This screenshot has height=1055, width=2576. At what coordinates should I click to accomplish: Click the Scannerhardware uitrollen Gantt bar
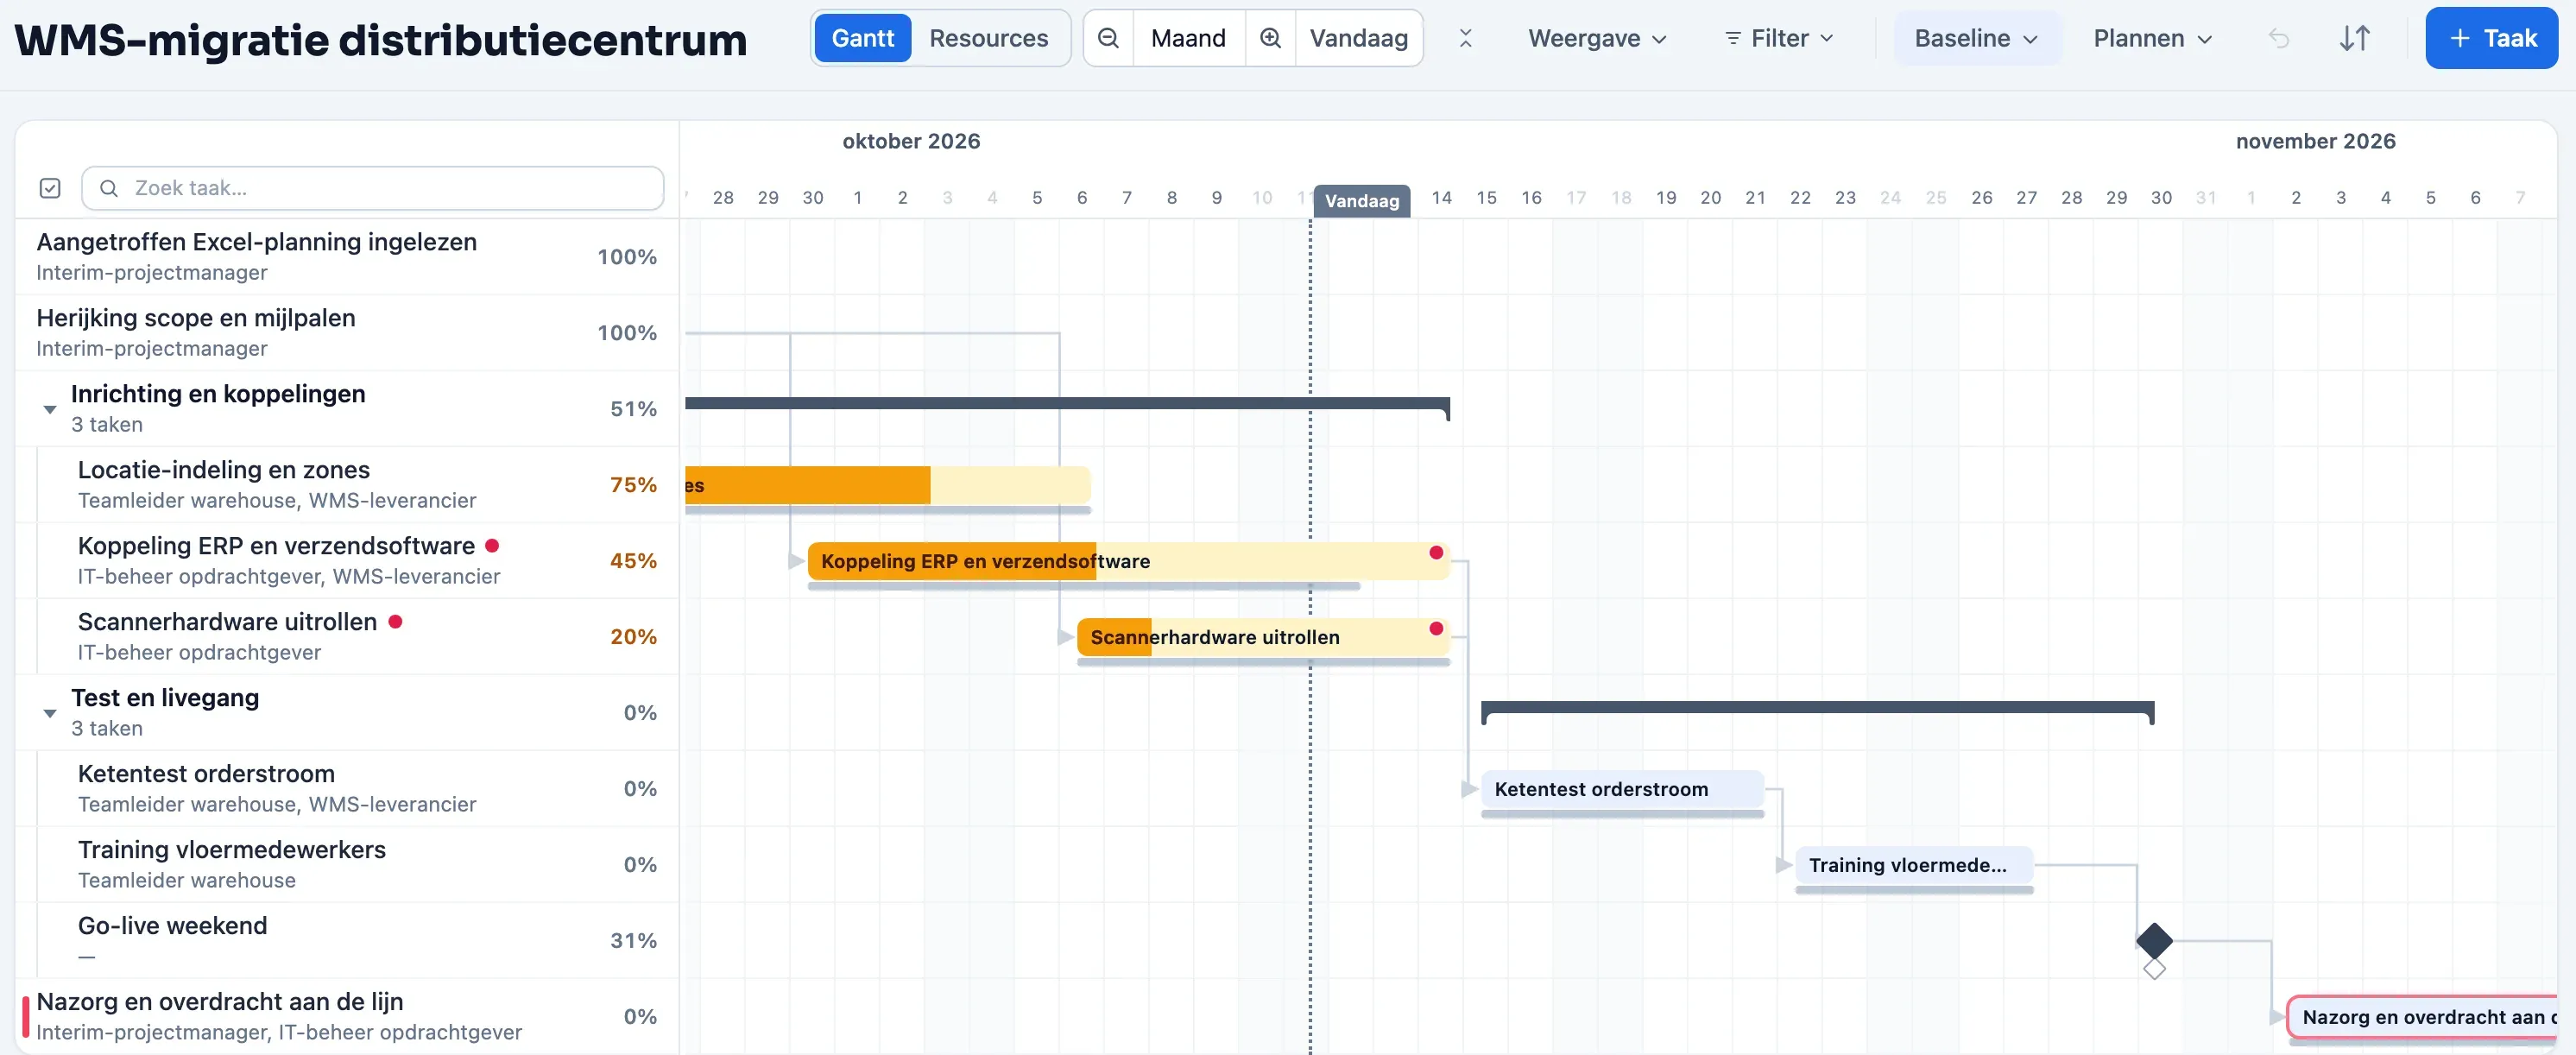pyautogui.click(x=1263, y=637)
